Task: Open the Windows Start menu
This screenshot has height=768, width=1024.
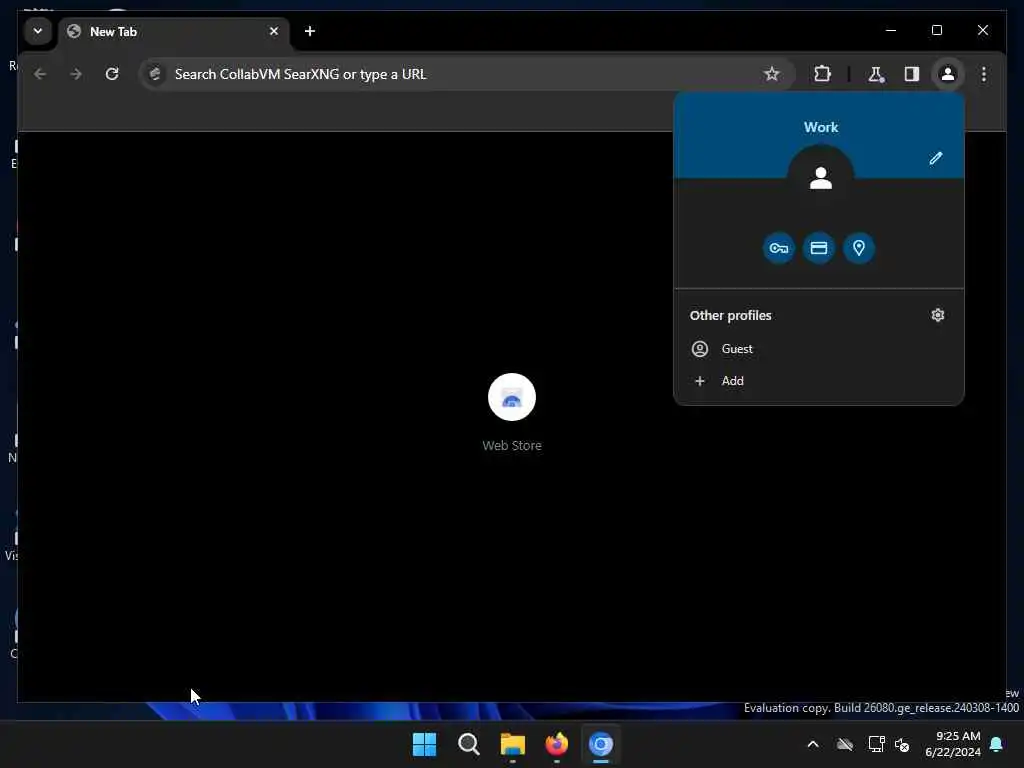Action: (x=424, y=744)
